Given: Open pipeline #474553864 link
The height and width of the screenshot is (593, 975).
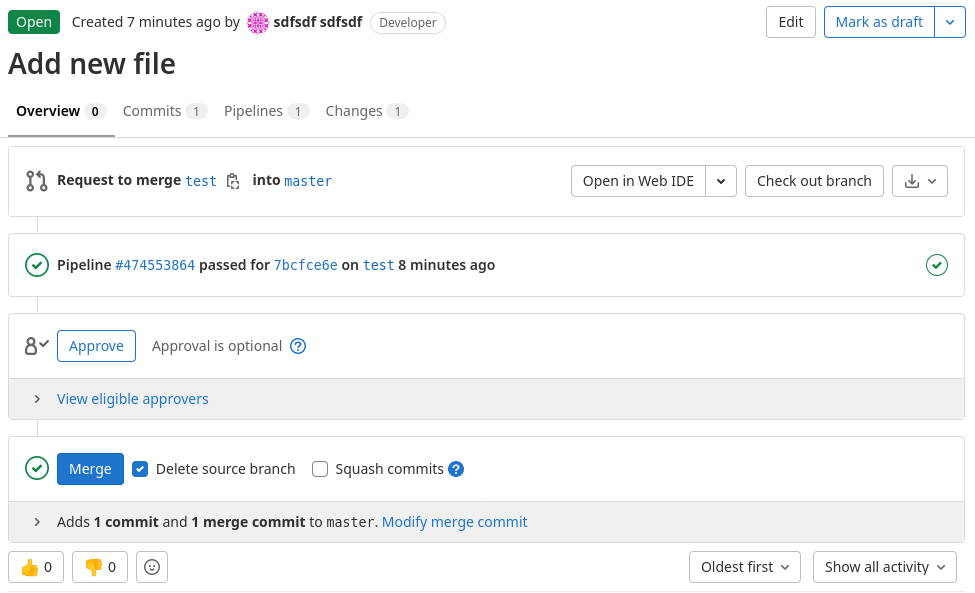Looking at the screenshot, I should point(155,265).
